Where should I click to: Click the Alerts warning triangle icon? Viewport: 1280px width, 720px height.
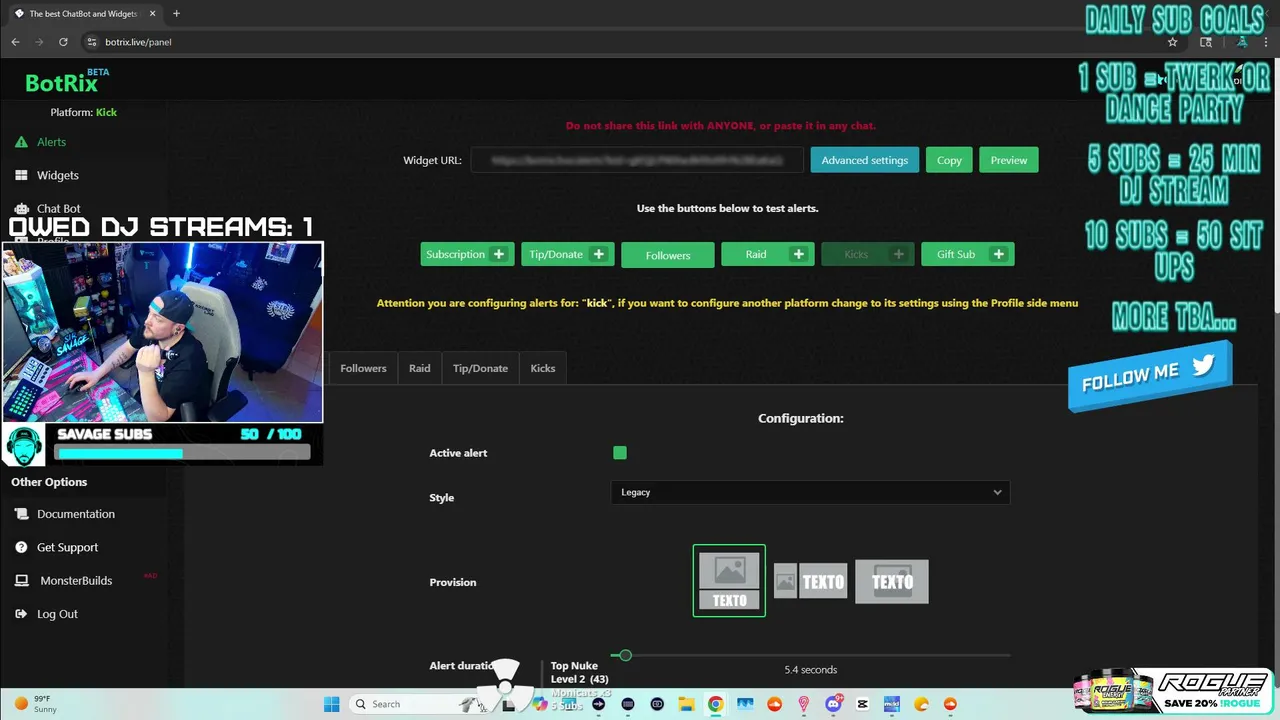[x=21, y=142]
